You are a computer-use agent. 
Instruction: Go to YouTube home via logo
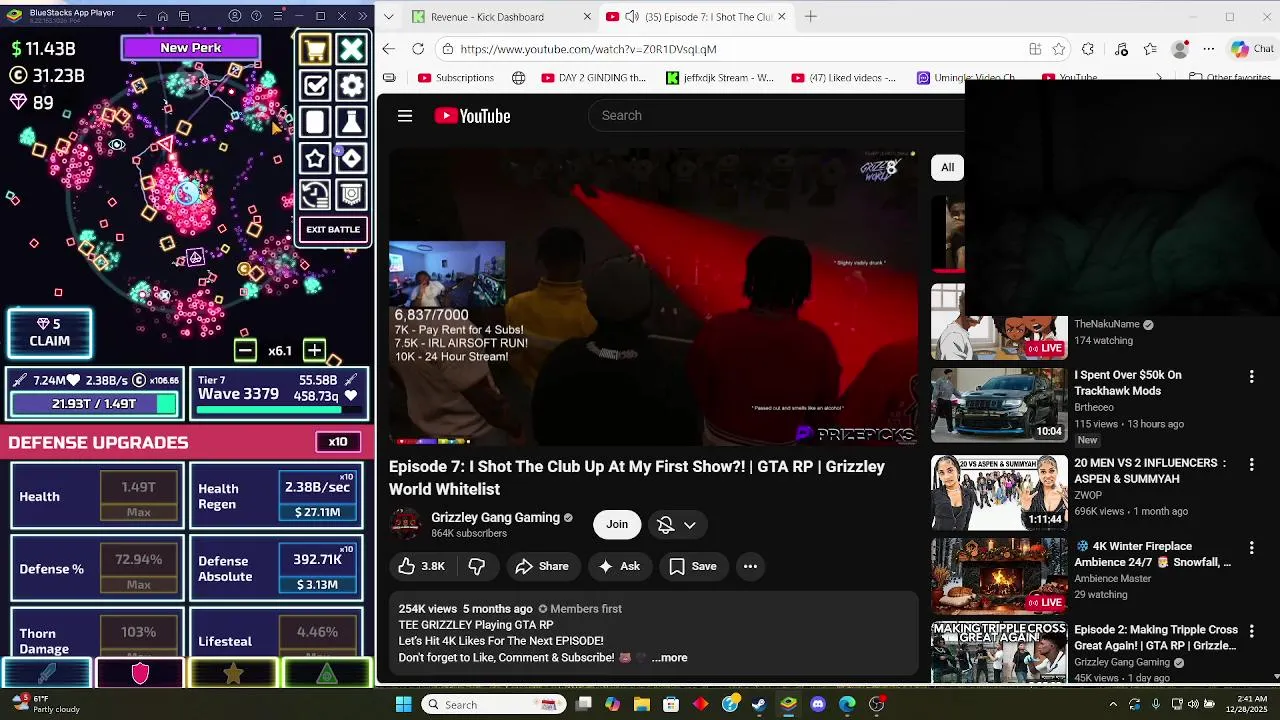pyautogui.click(x=472, y=116)
